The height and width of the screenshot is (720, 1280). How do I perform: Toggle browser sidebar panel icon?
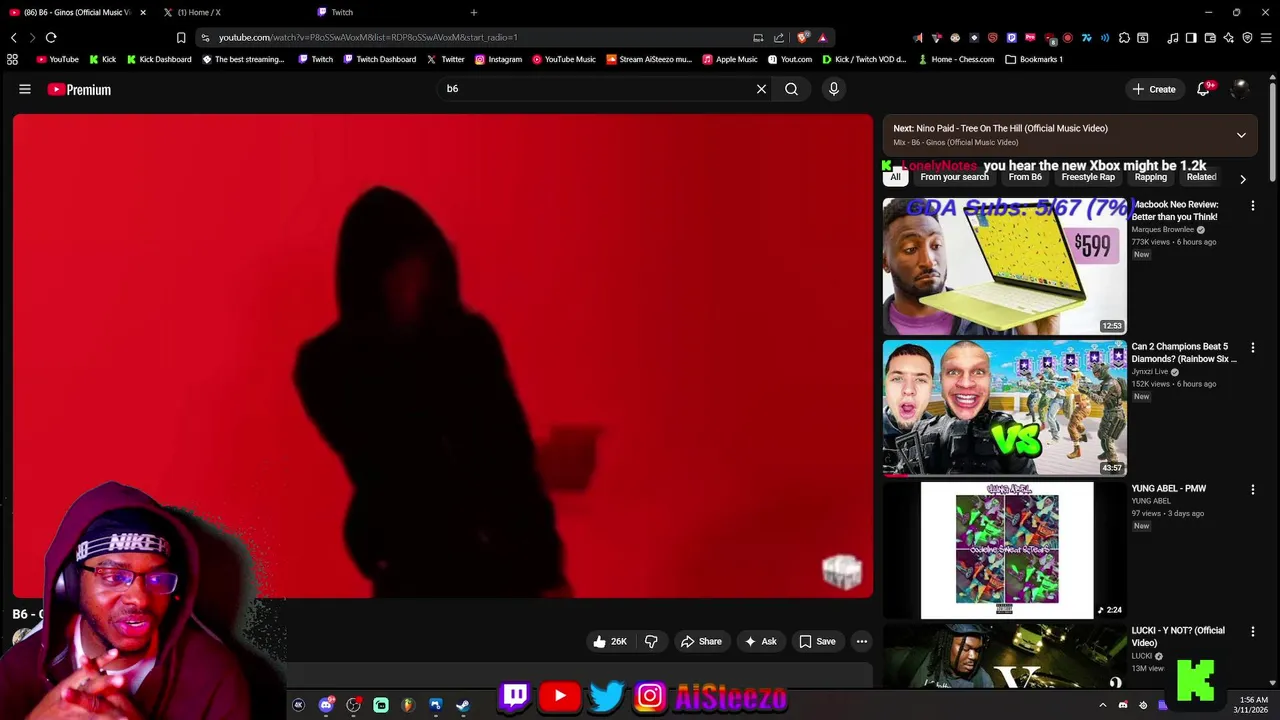(x=1191, y=37)
